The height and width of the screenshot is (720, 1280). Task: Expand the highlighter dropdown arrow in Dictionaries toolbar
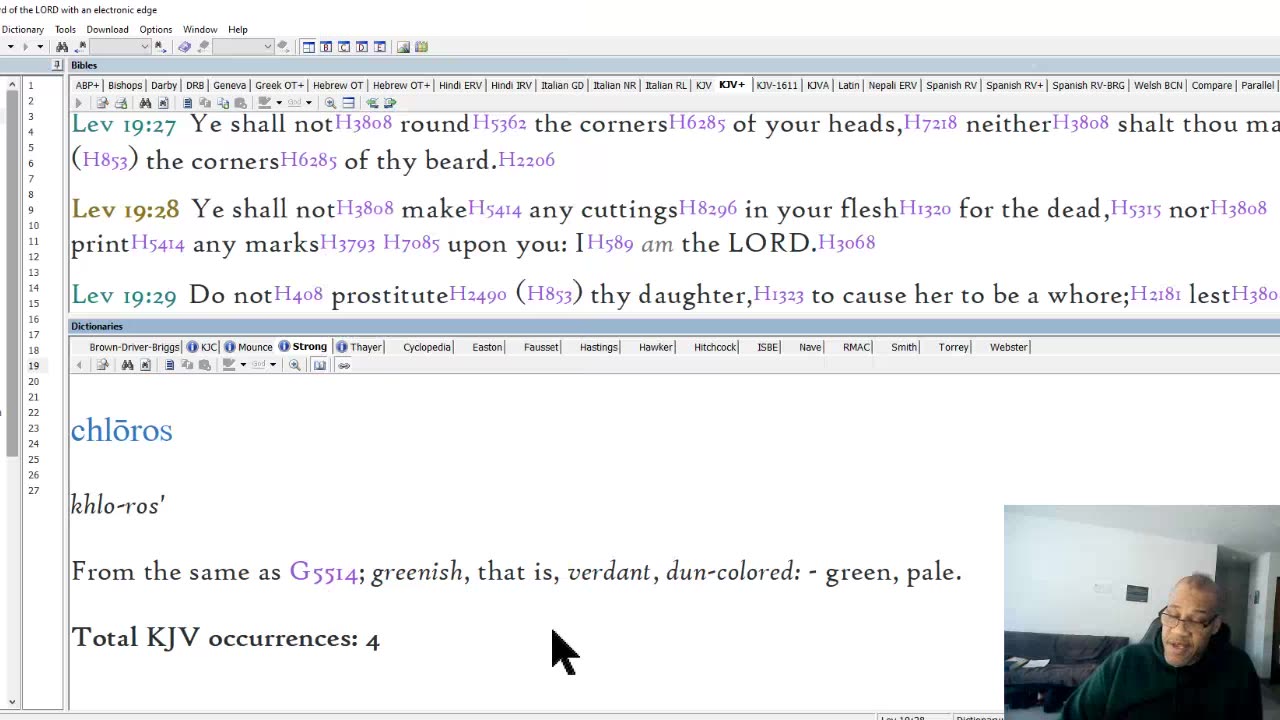[x=243, y=365]
